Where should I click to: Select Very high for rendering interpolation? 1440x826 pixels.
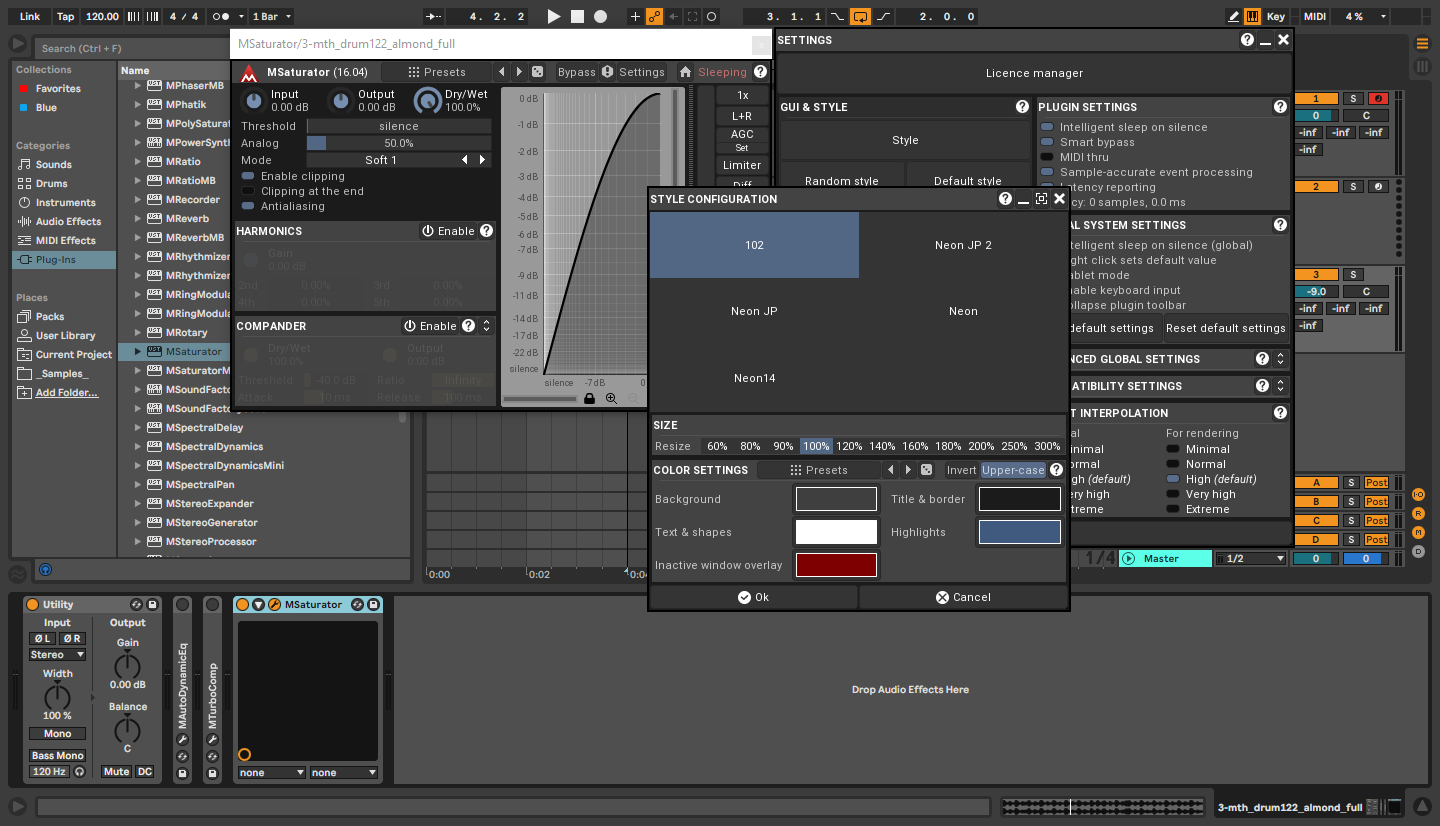tap(1173, 494)
